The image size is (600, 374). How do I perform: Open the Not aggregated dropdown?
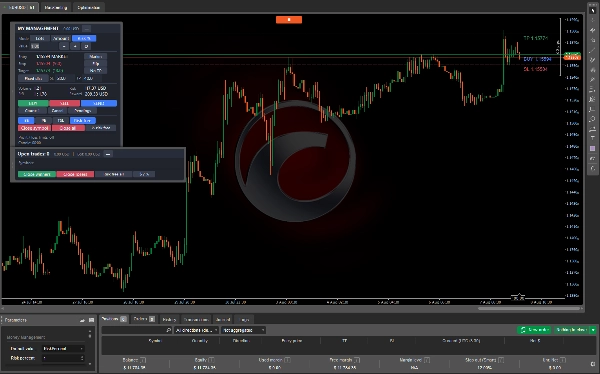(243, 330)
